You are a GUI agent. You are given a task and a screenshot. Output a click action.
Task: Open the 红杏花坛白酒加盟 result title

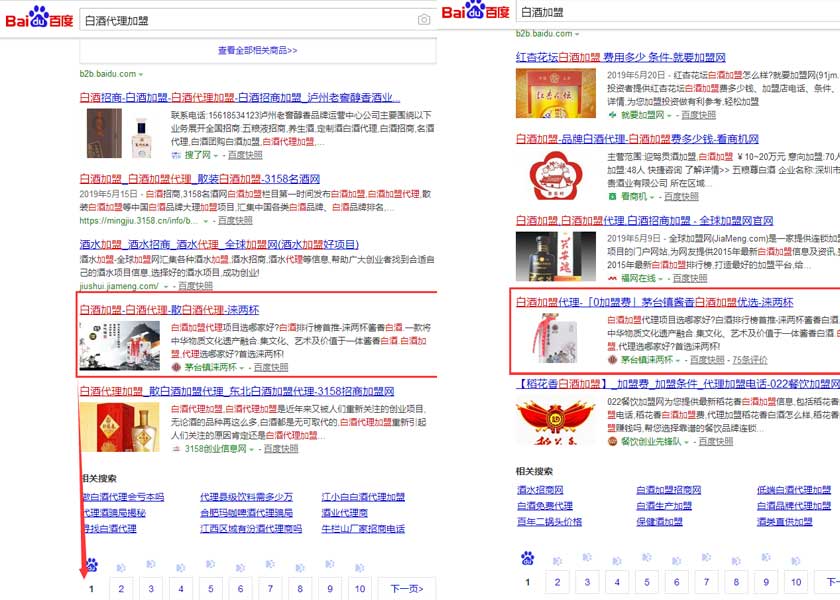pos(620,57)
